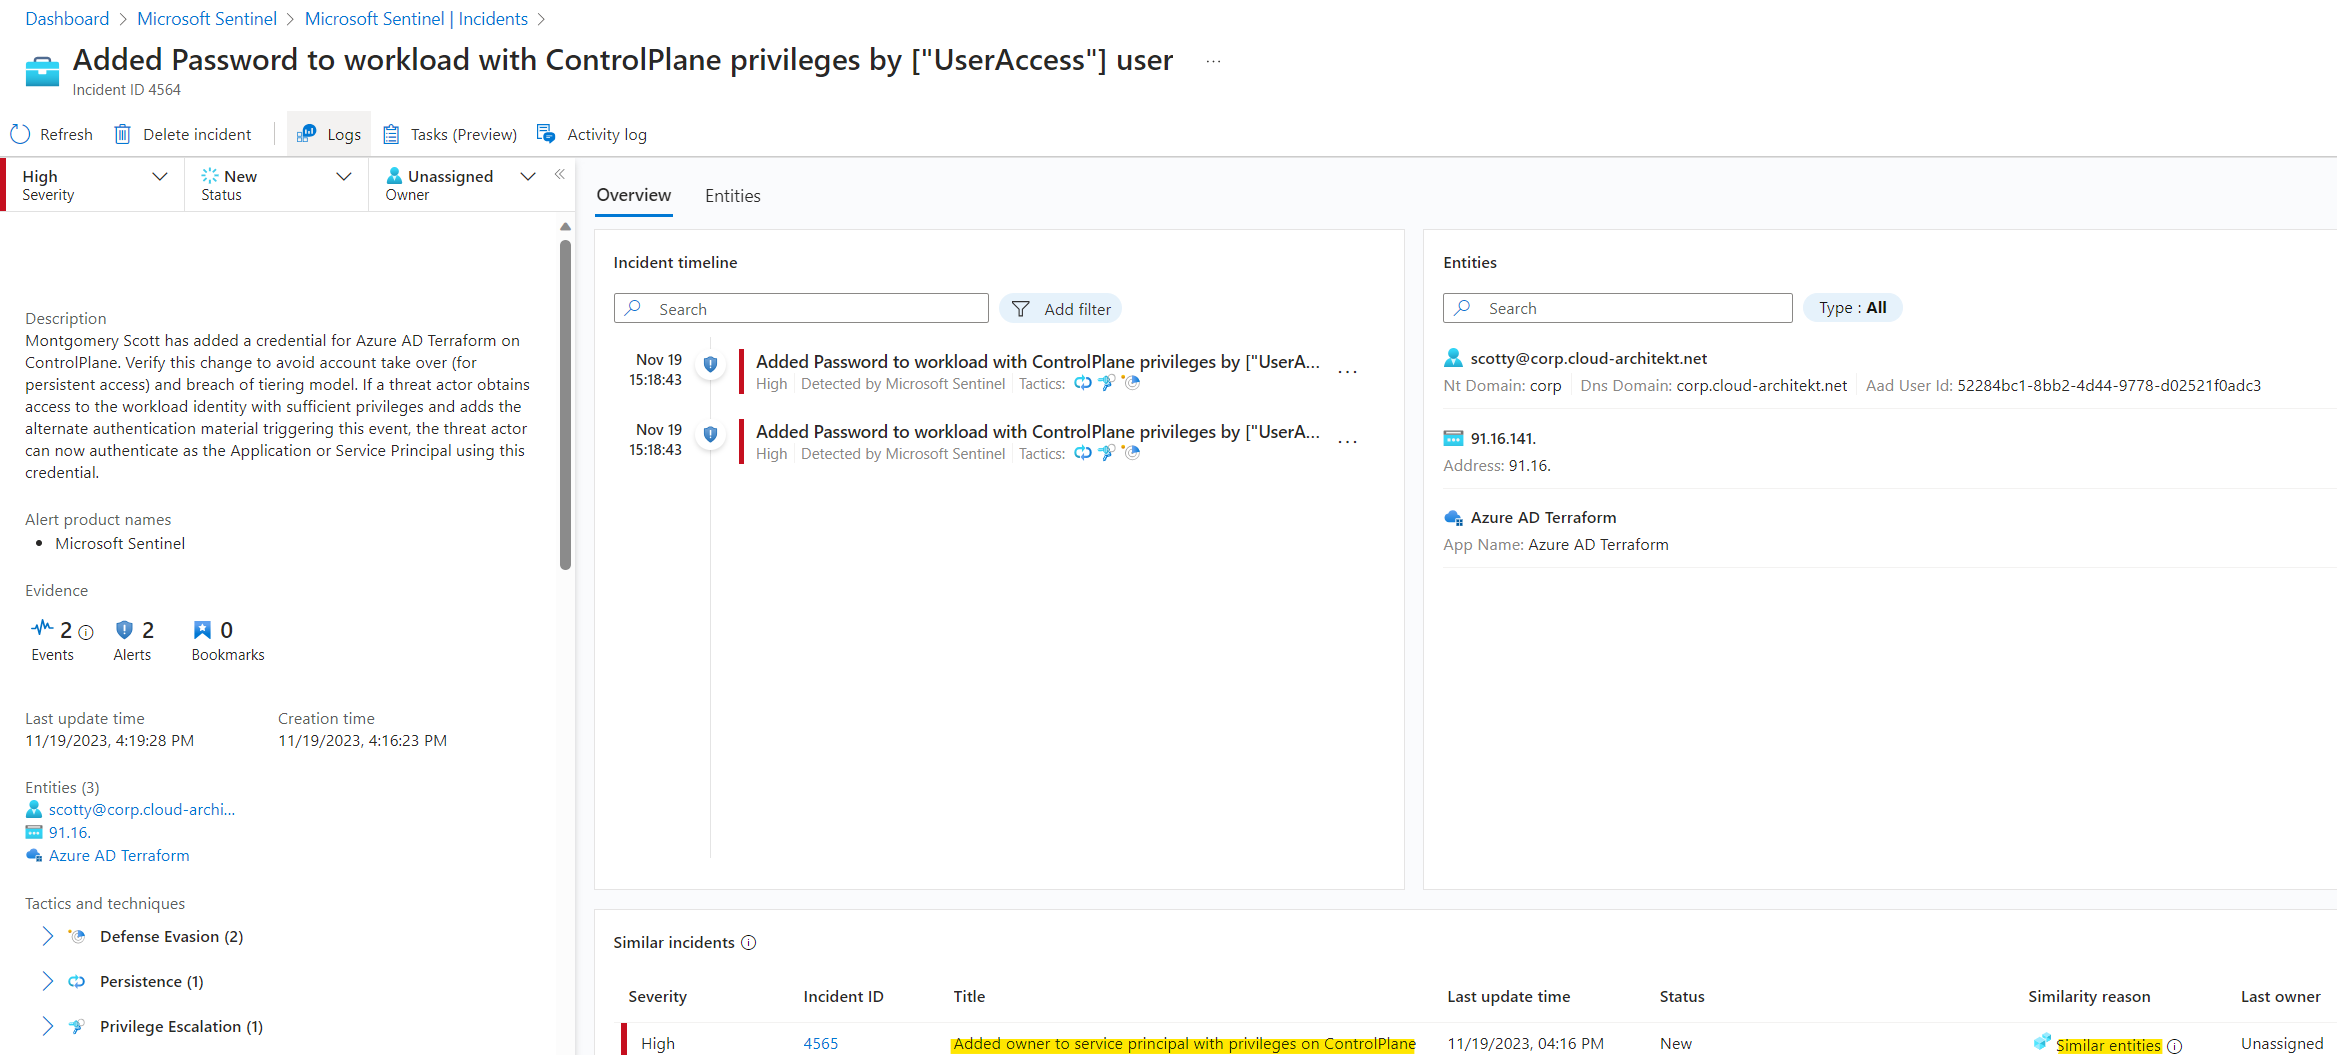Open Azure AD Terraform entity in Entities panel
This screenshot has height=1055, width=2337.
pos(1543,517)
